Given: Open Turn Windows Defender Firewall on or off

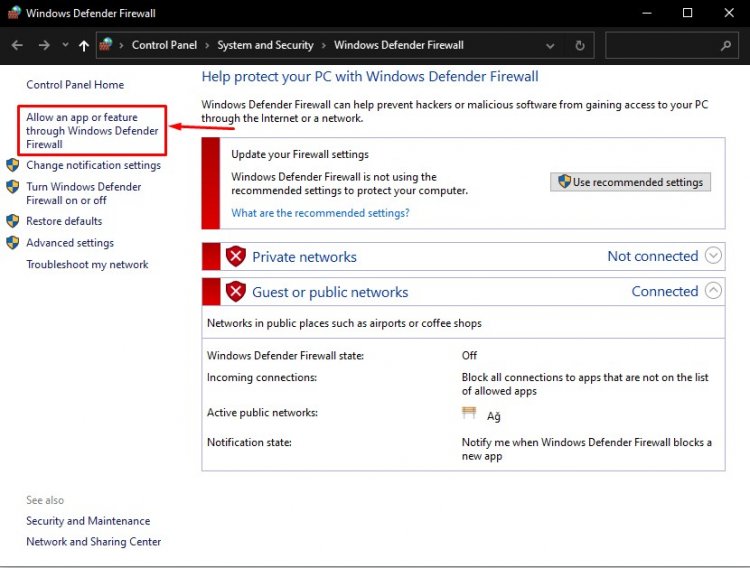Looking at the screenshot, I should point(84,193).
